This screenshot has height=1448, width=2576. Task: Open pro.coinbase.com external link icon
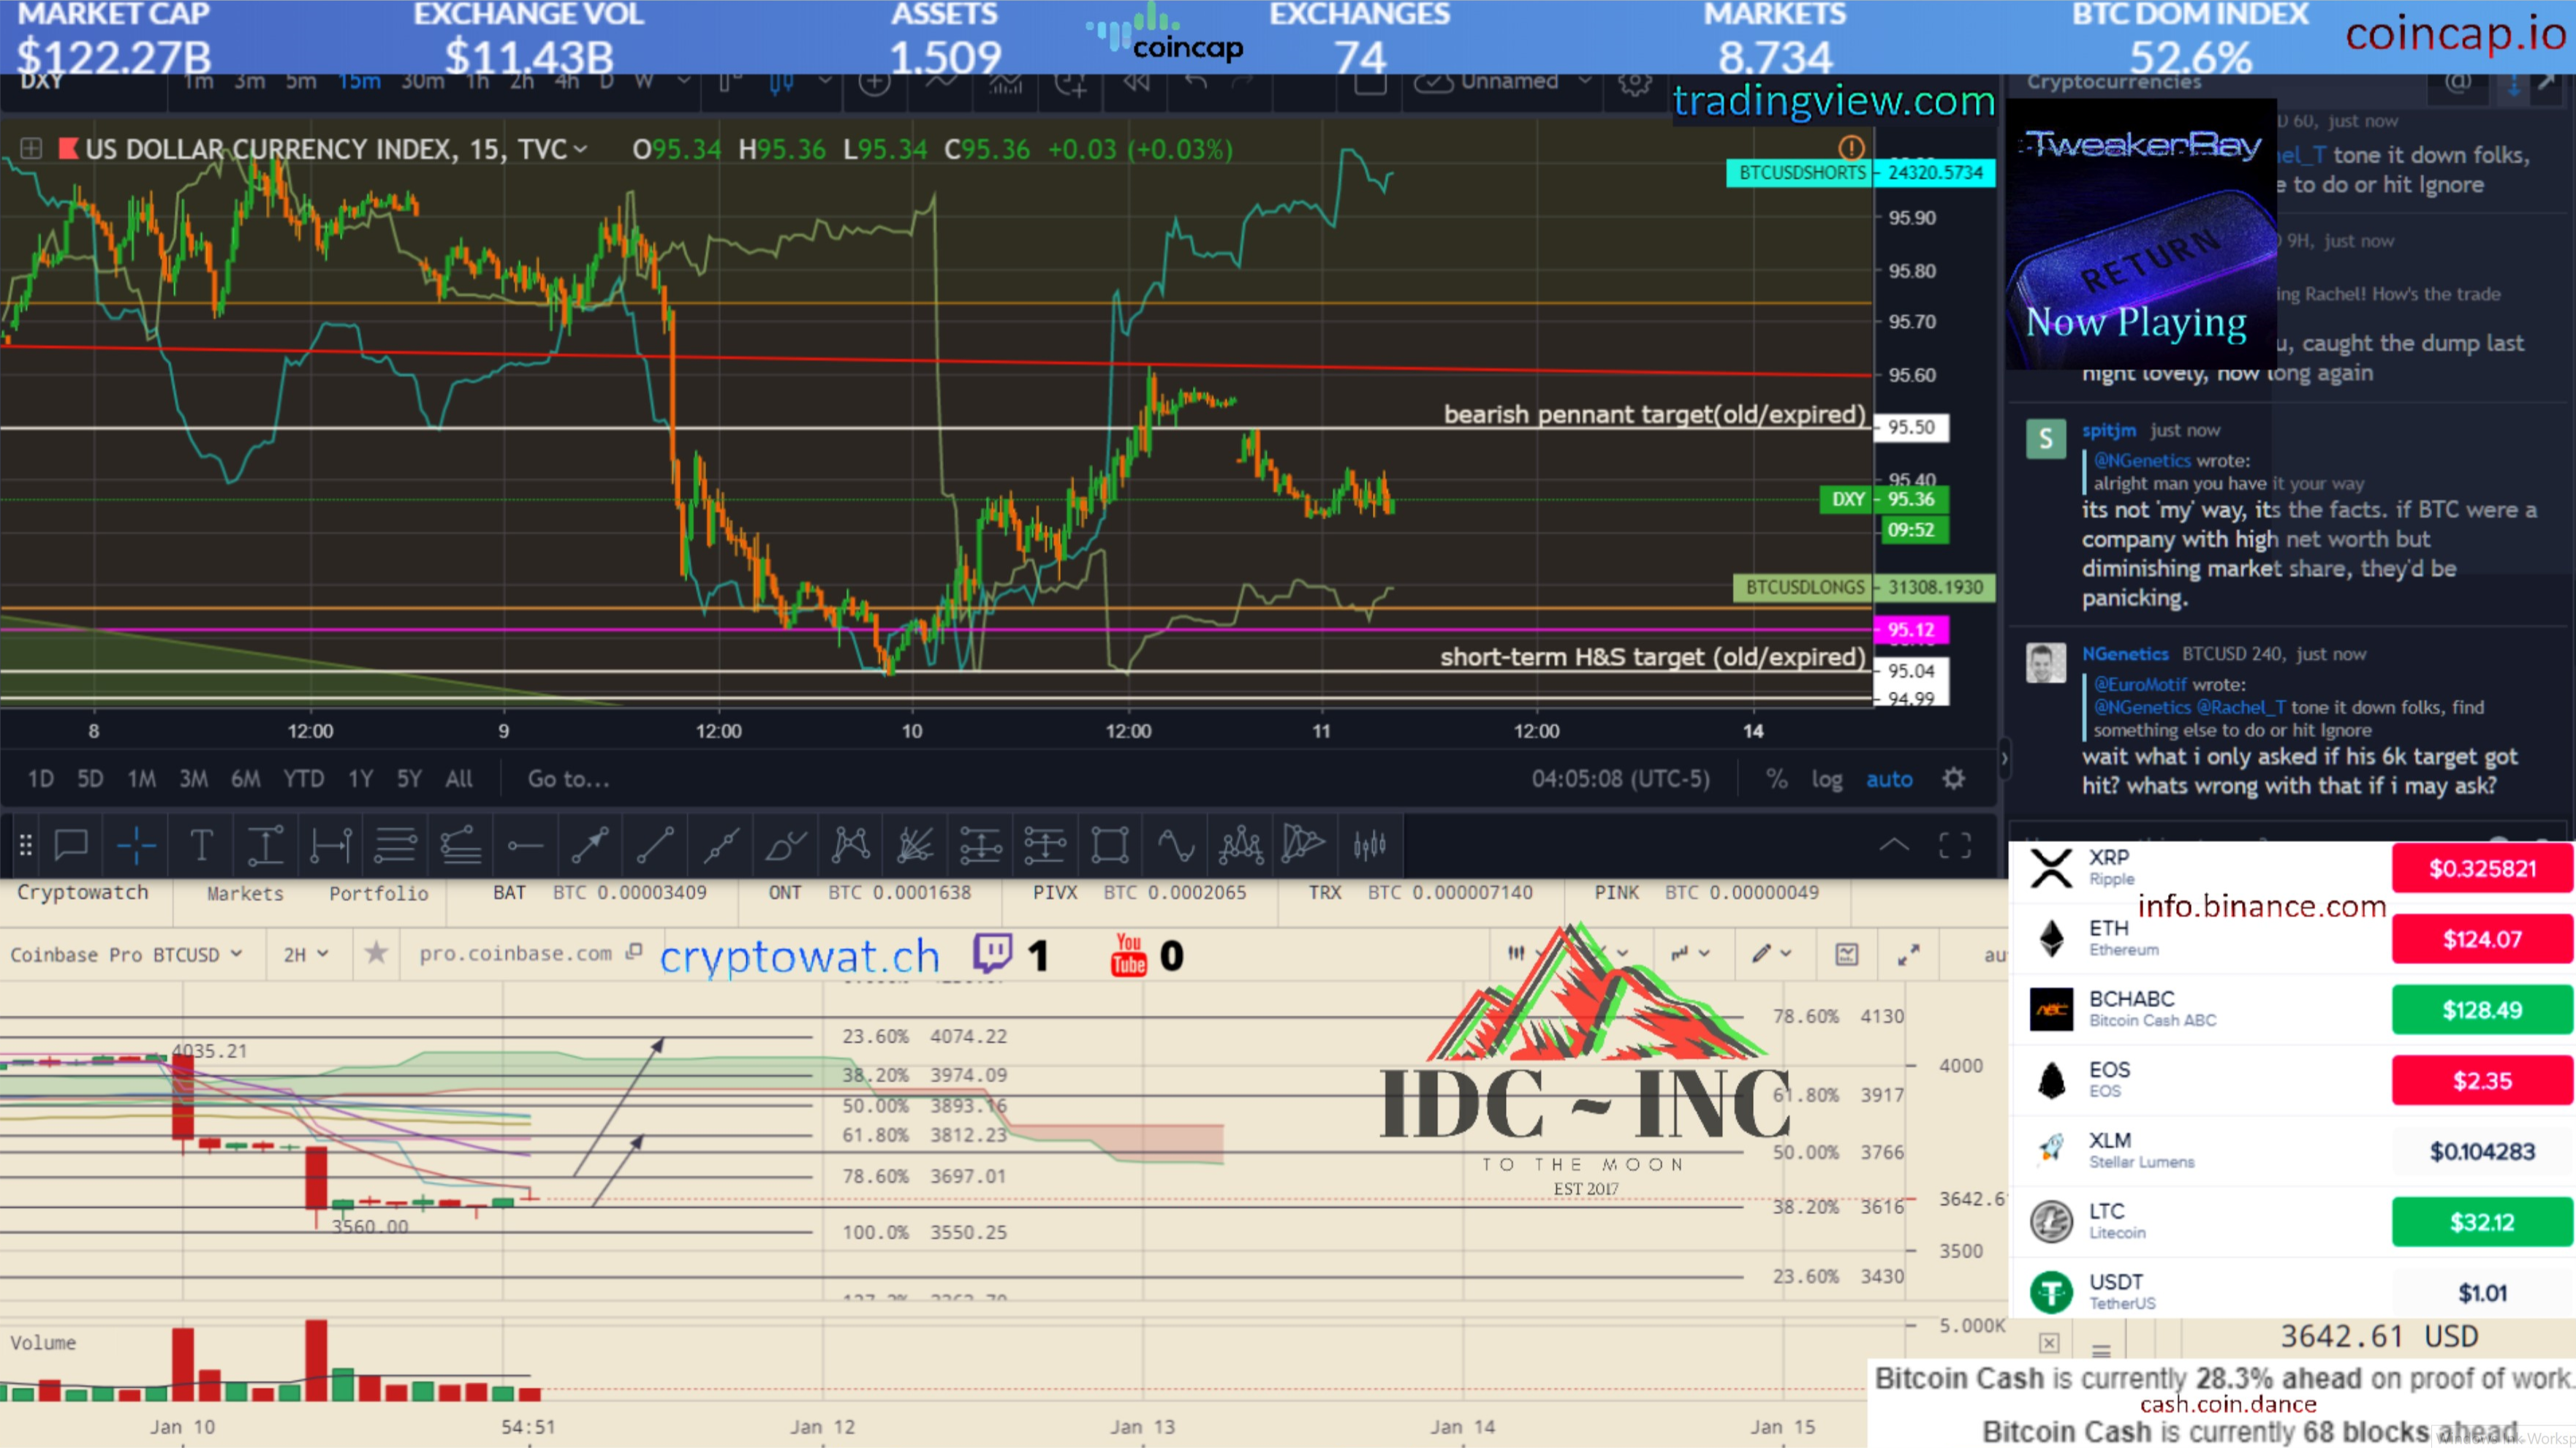pyautogui.click(x=633, y=952)
